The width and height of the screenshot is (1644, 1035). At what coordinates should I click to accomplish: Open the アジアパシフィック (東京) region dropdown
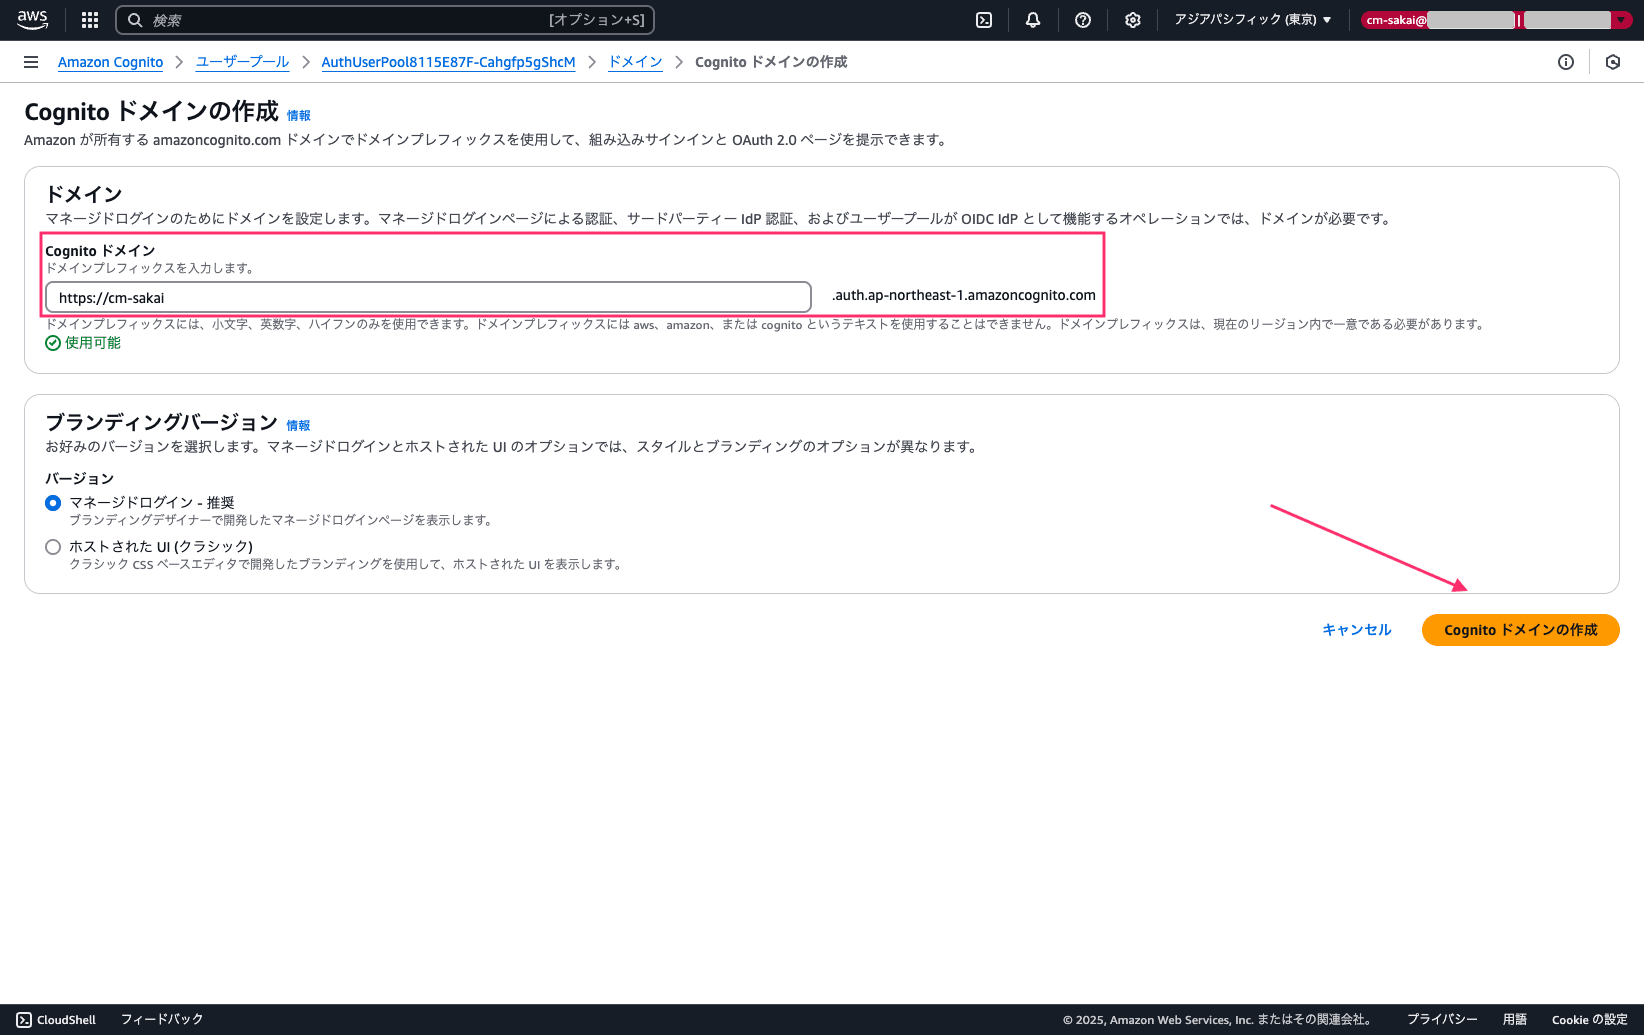click(1253, 20)
